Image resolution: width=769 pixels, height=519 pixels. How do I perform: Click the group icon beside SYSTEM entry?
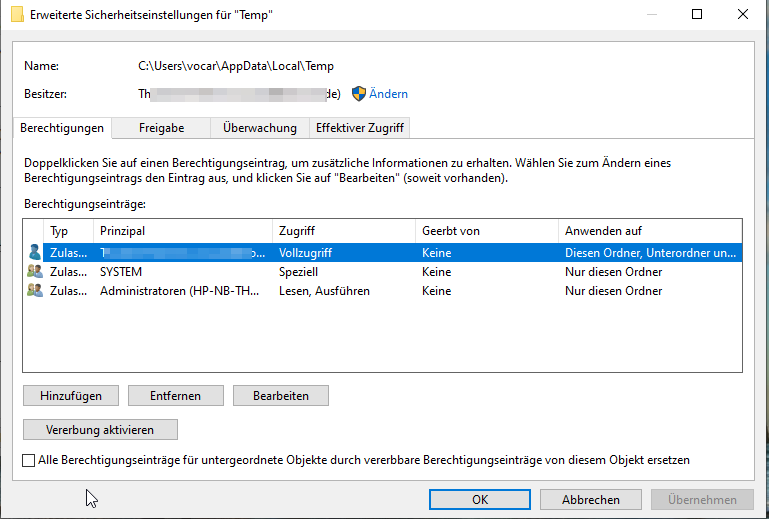coord(34,271)
